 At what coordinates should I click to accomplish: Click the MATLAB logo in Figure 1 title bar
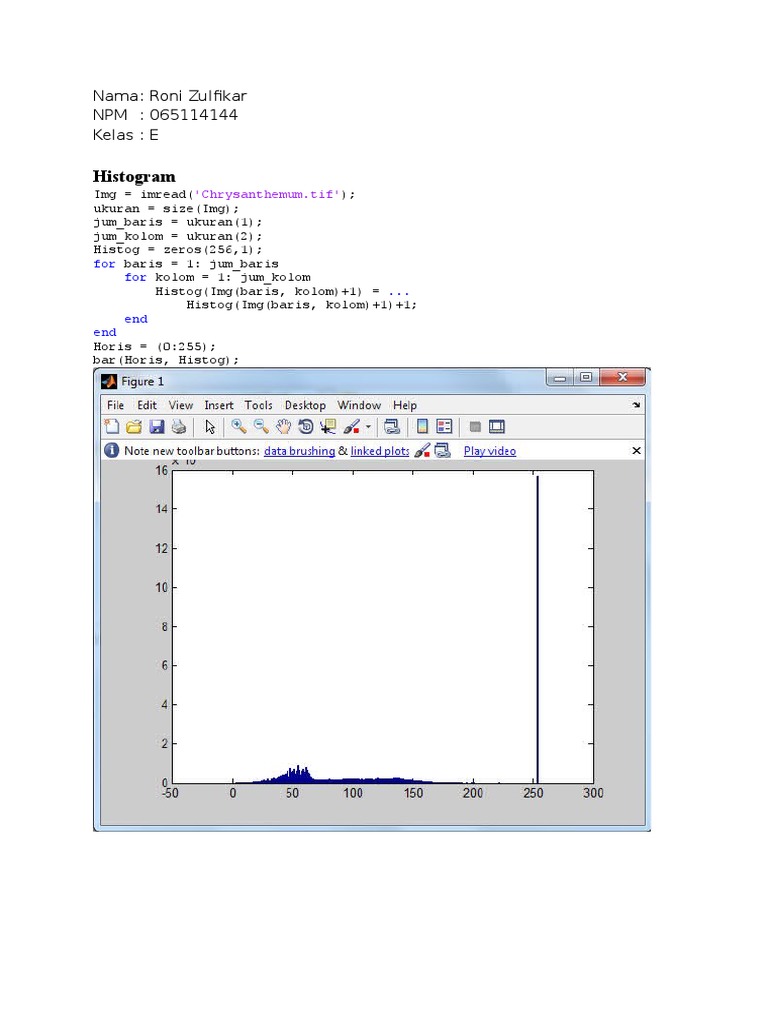pyautogui.click(x=109, y=381)
